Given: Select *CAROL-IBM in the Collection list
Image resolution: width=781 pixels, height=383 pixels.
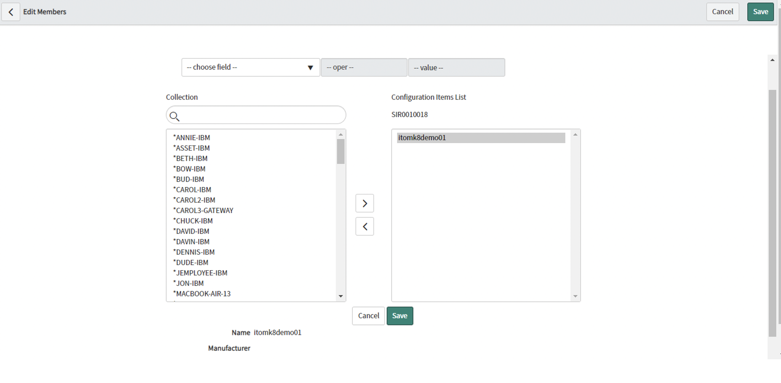Looking at the screenshot, I should click(192, 189).
